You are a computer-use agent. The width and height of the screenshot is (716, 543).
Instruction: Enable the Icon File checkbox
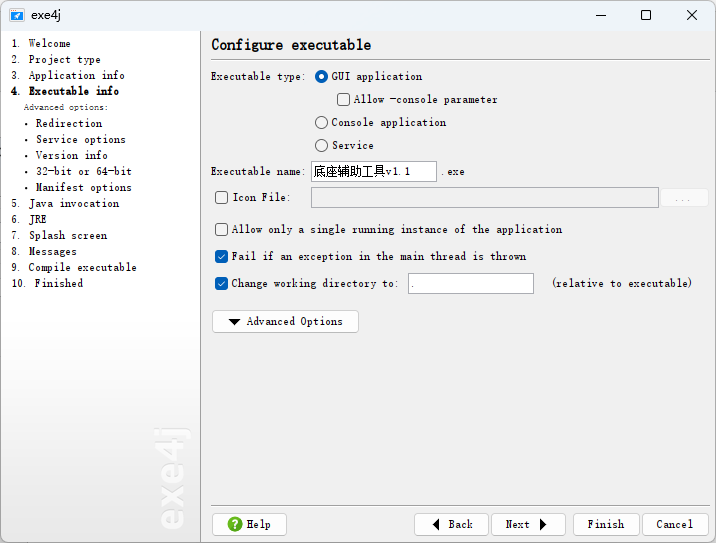(221, 197)
